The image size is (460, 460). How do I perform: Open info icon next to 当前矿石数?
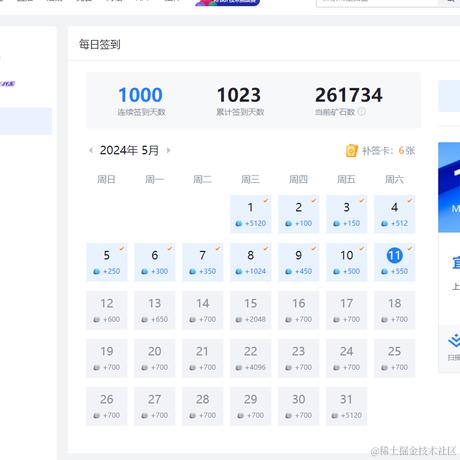[362, 112]
